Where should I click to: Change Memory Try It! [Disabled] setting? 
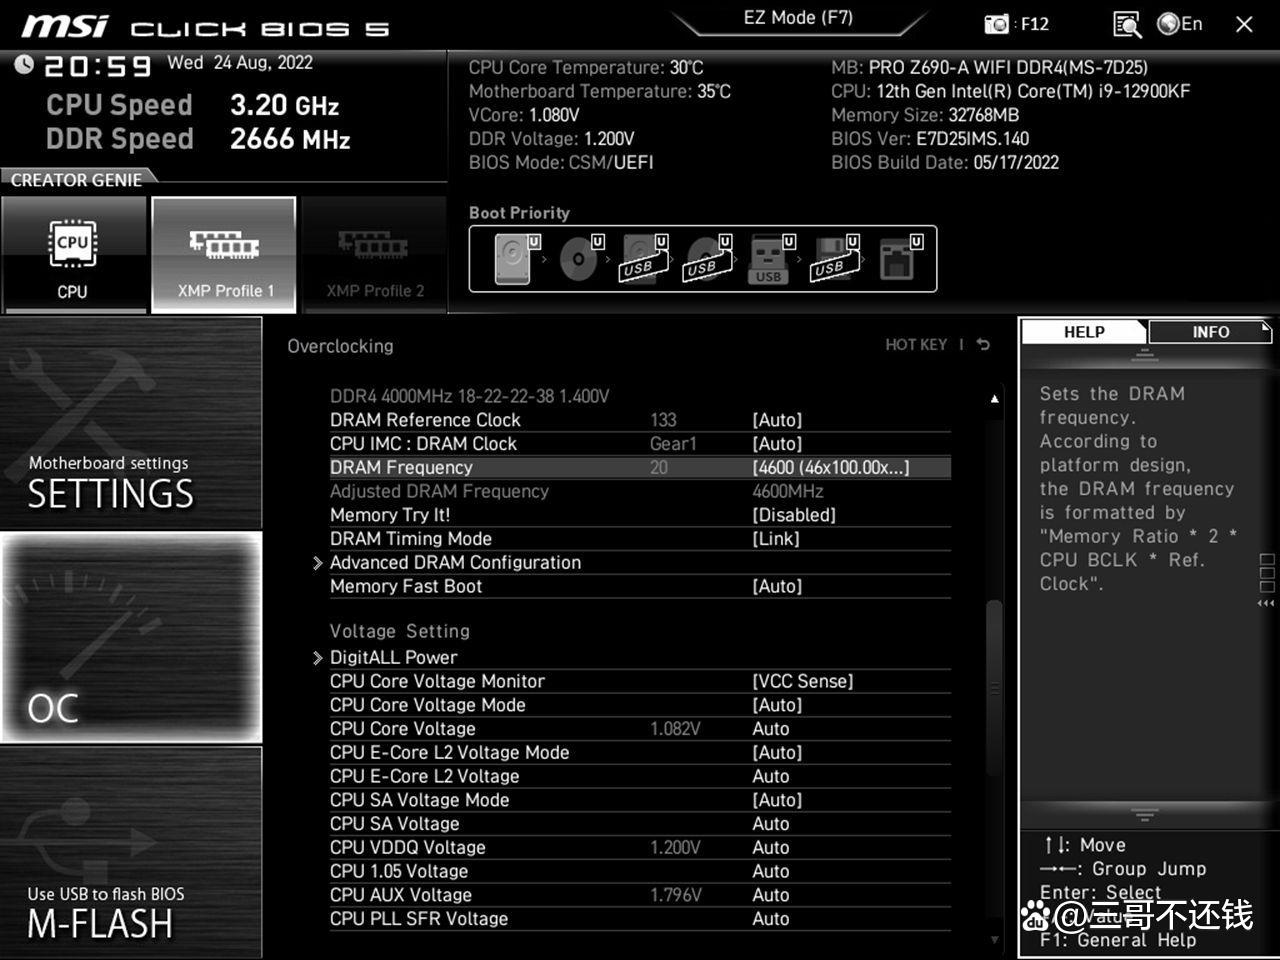794,515
